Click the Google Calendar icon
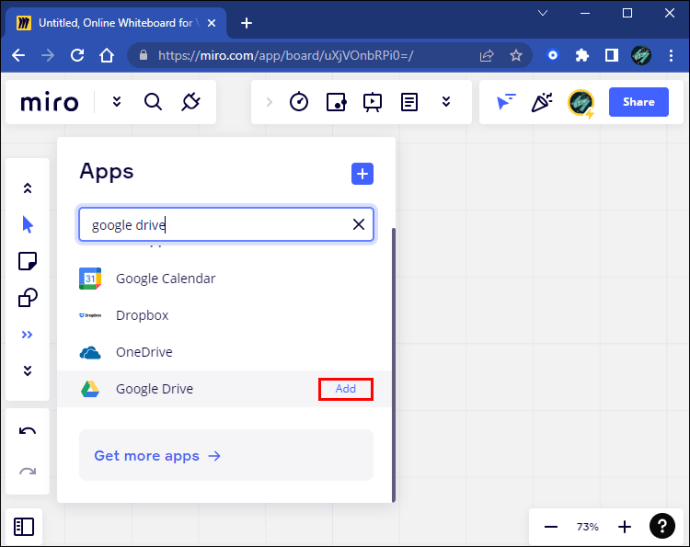 [x=90, y=279]
